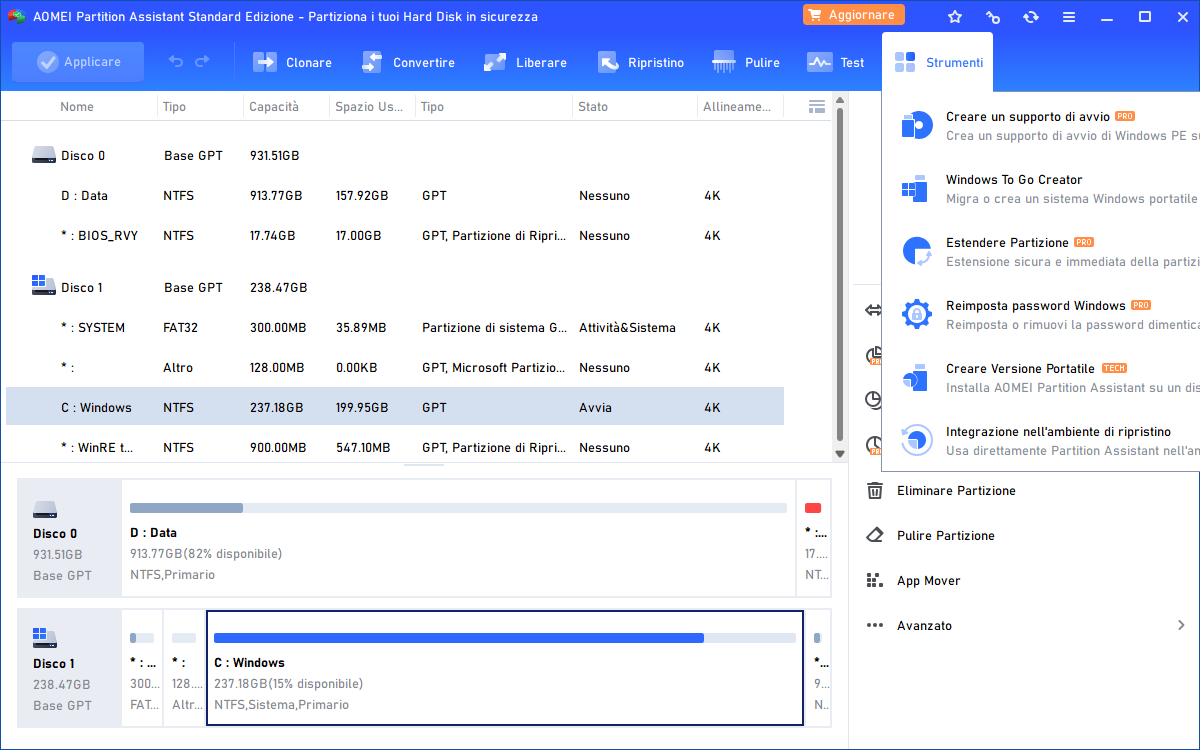Viewport: 1200px width, 750px height.
Task: Choose Pulire Partizione in the side panel
Action: coord(930,536)
